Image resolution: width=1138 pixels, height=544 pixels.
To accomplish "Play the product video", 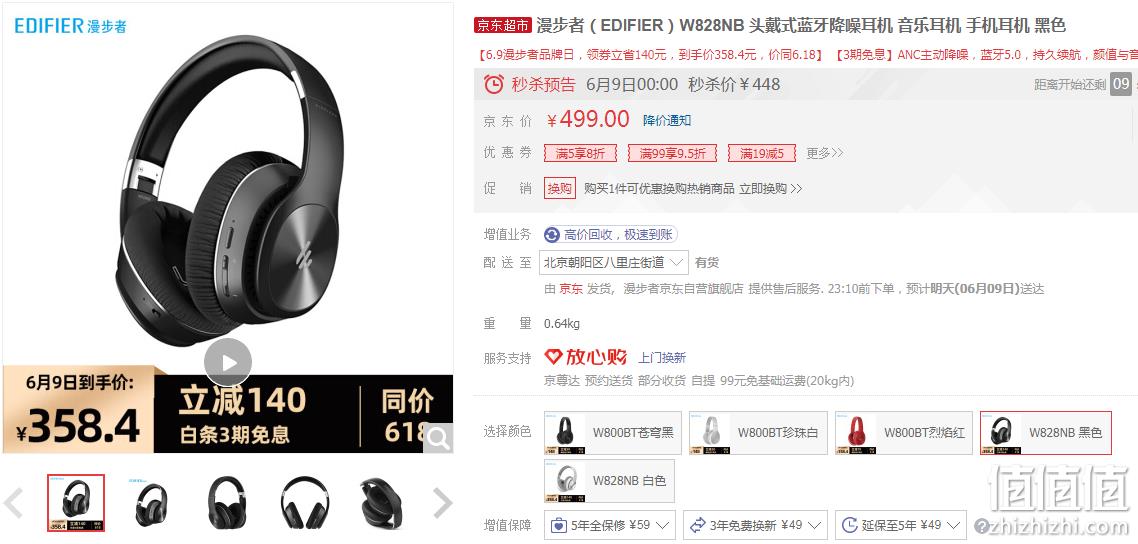I will [x=228, y=362].
